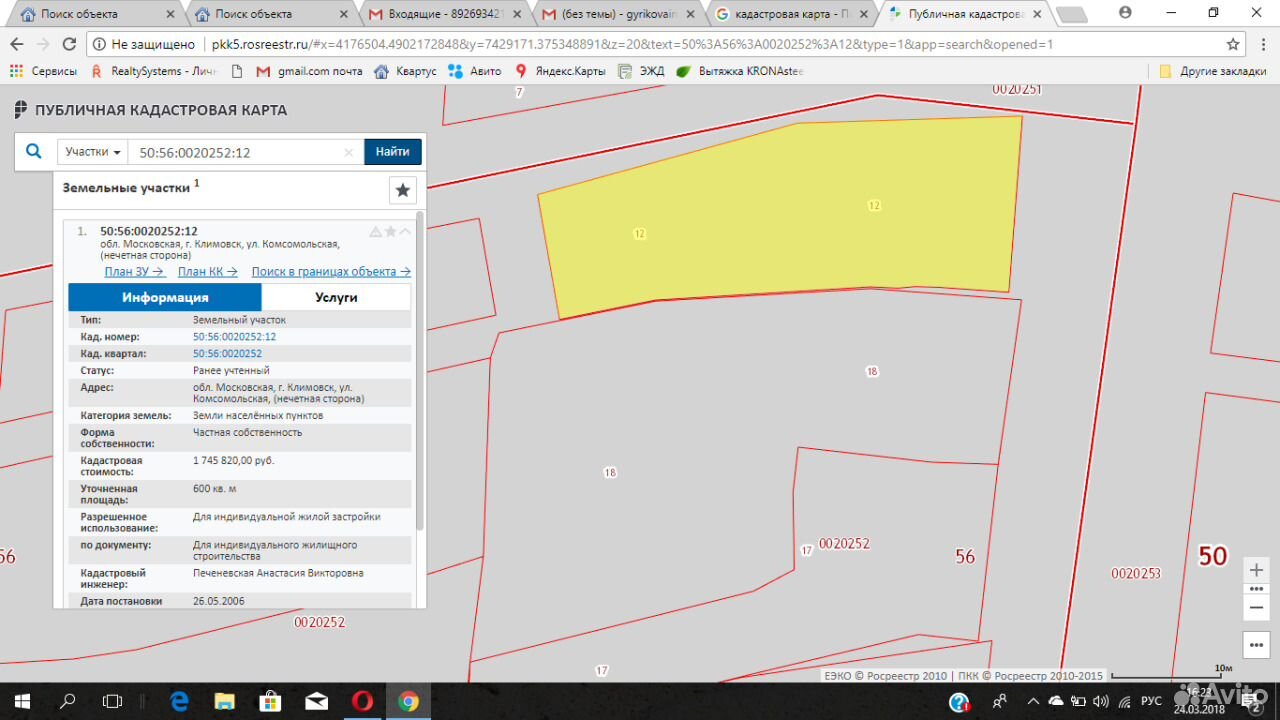Reload the page with the refresh icon
1280x720 pixels.
(69, 44)
